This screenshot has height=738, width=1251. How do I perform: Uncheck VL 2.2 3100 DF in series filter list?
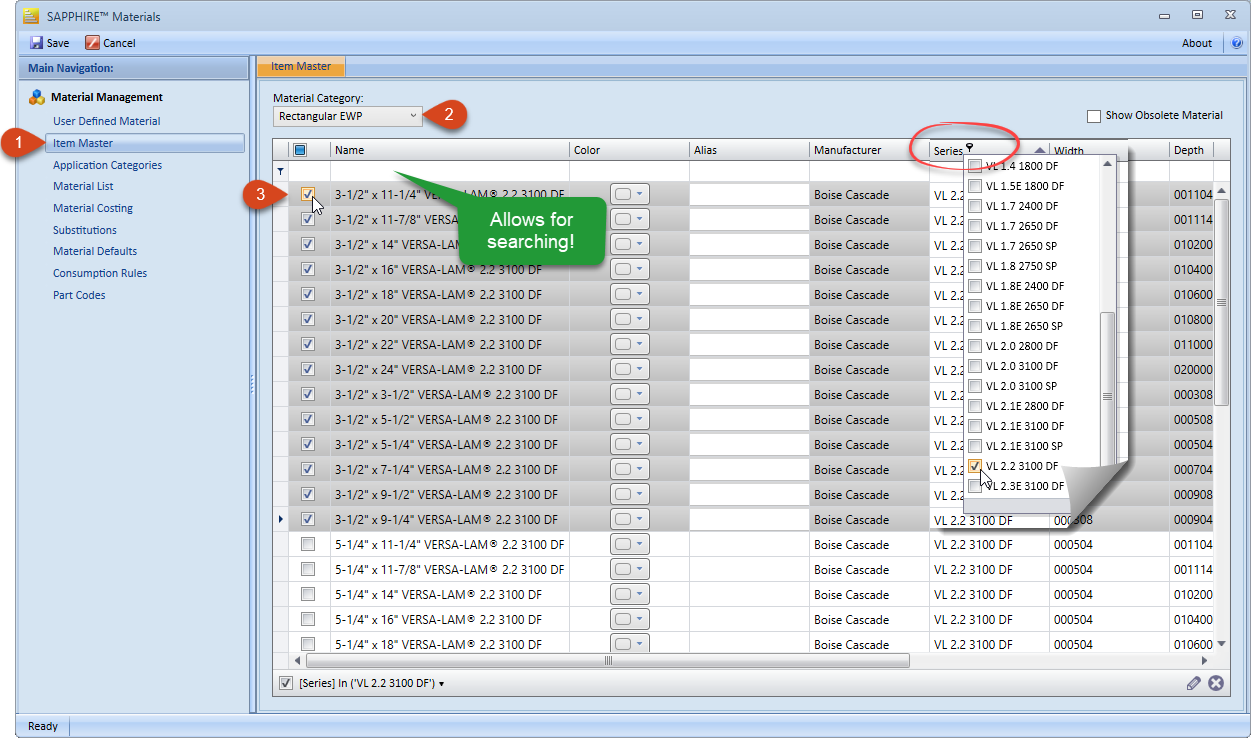click(975, 466)
